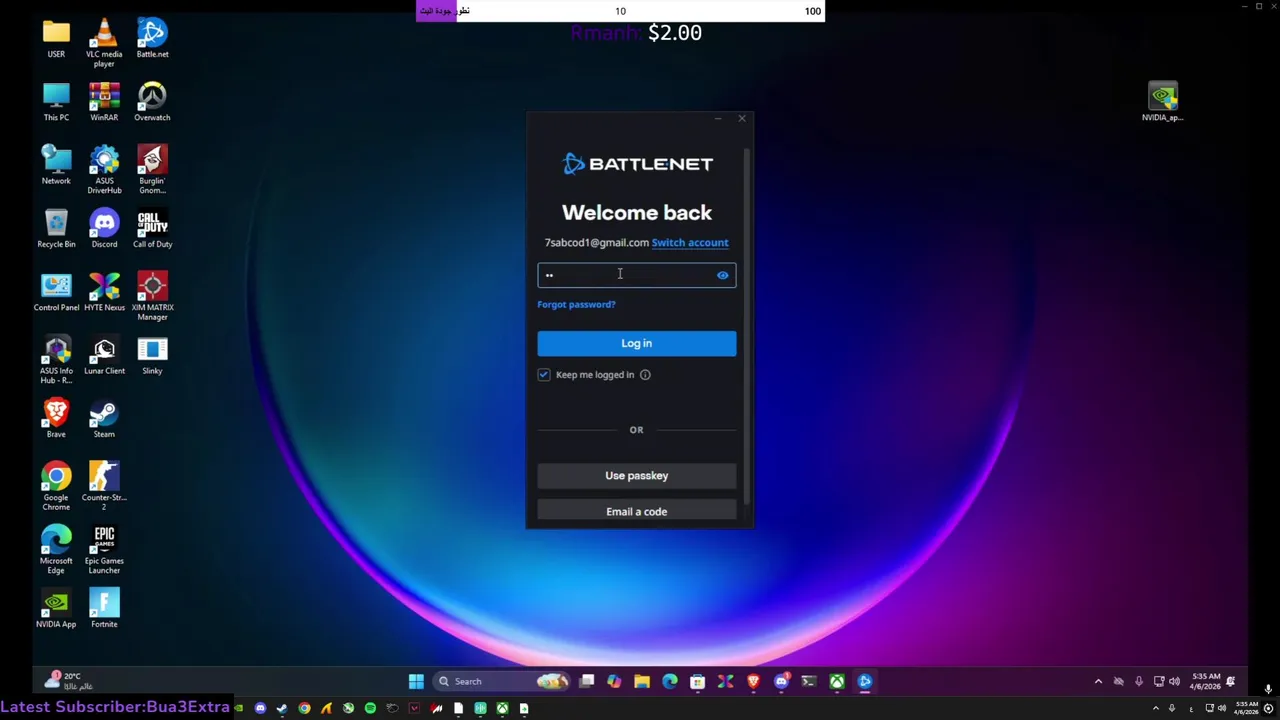Open Discord from taskbar
Screen dimensions: 1280x720
click(x=781, y=682)
